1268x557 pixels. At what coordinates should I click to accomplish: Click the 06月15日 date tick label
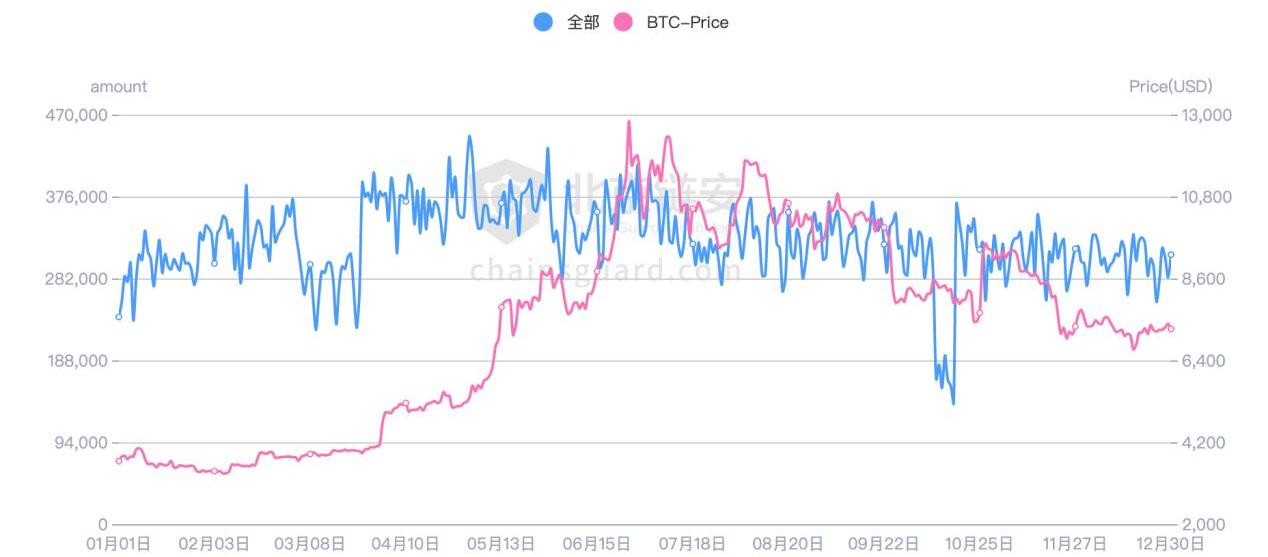[597, 544]
